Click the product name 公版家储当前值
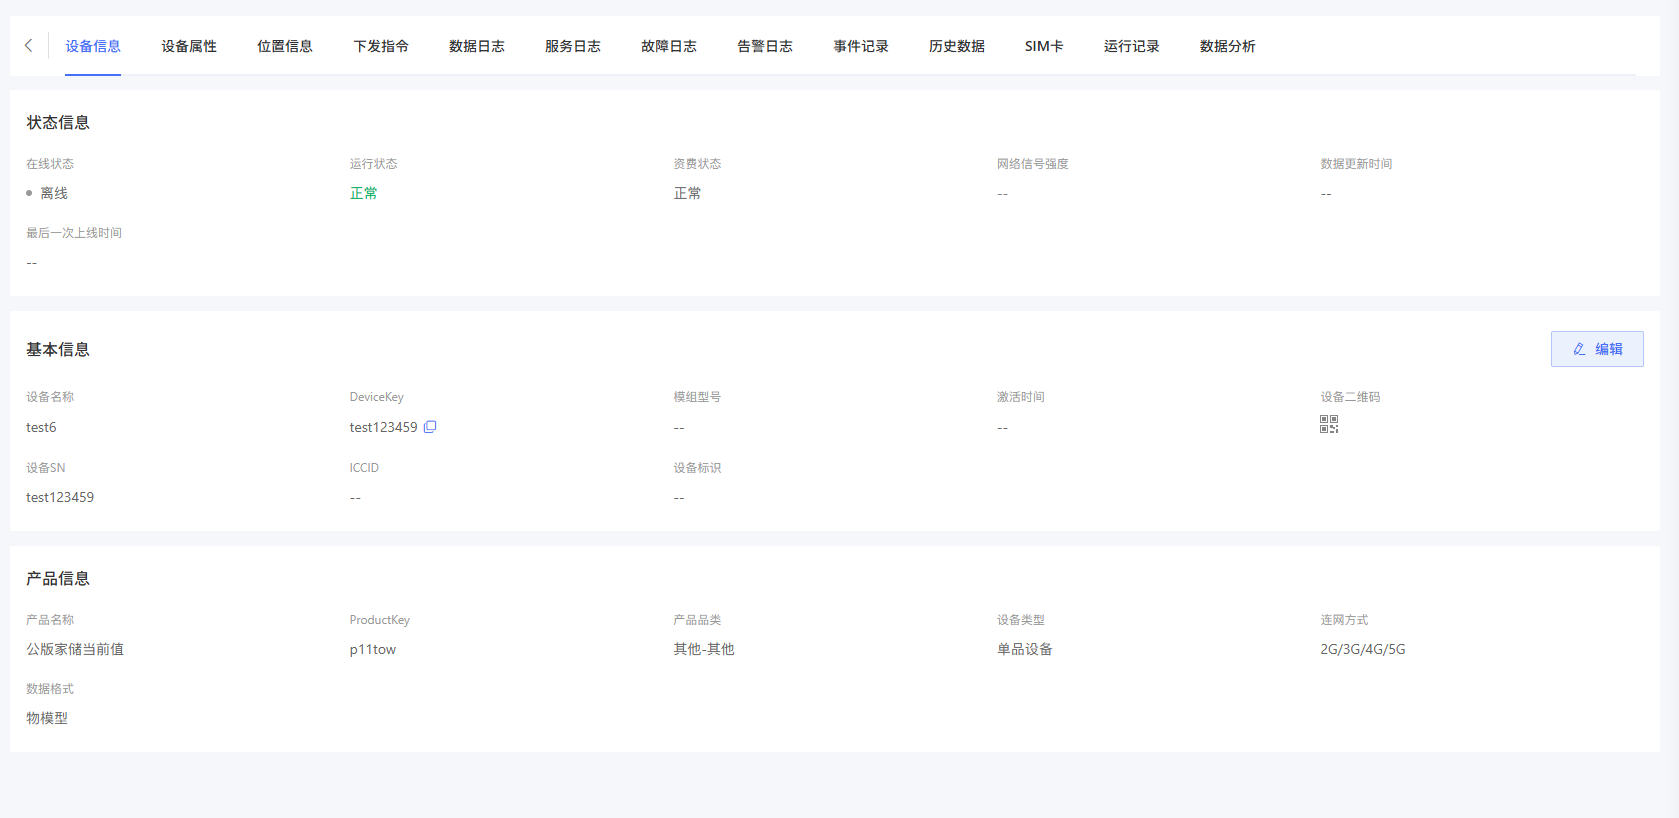The width and height of the screenshot is (1679, 818). pos(75,649)
